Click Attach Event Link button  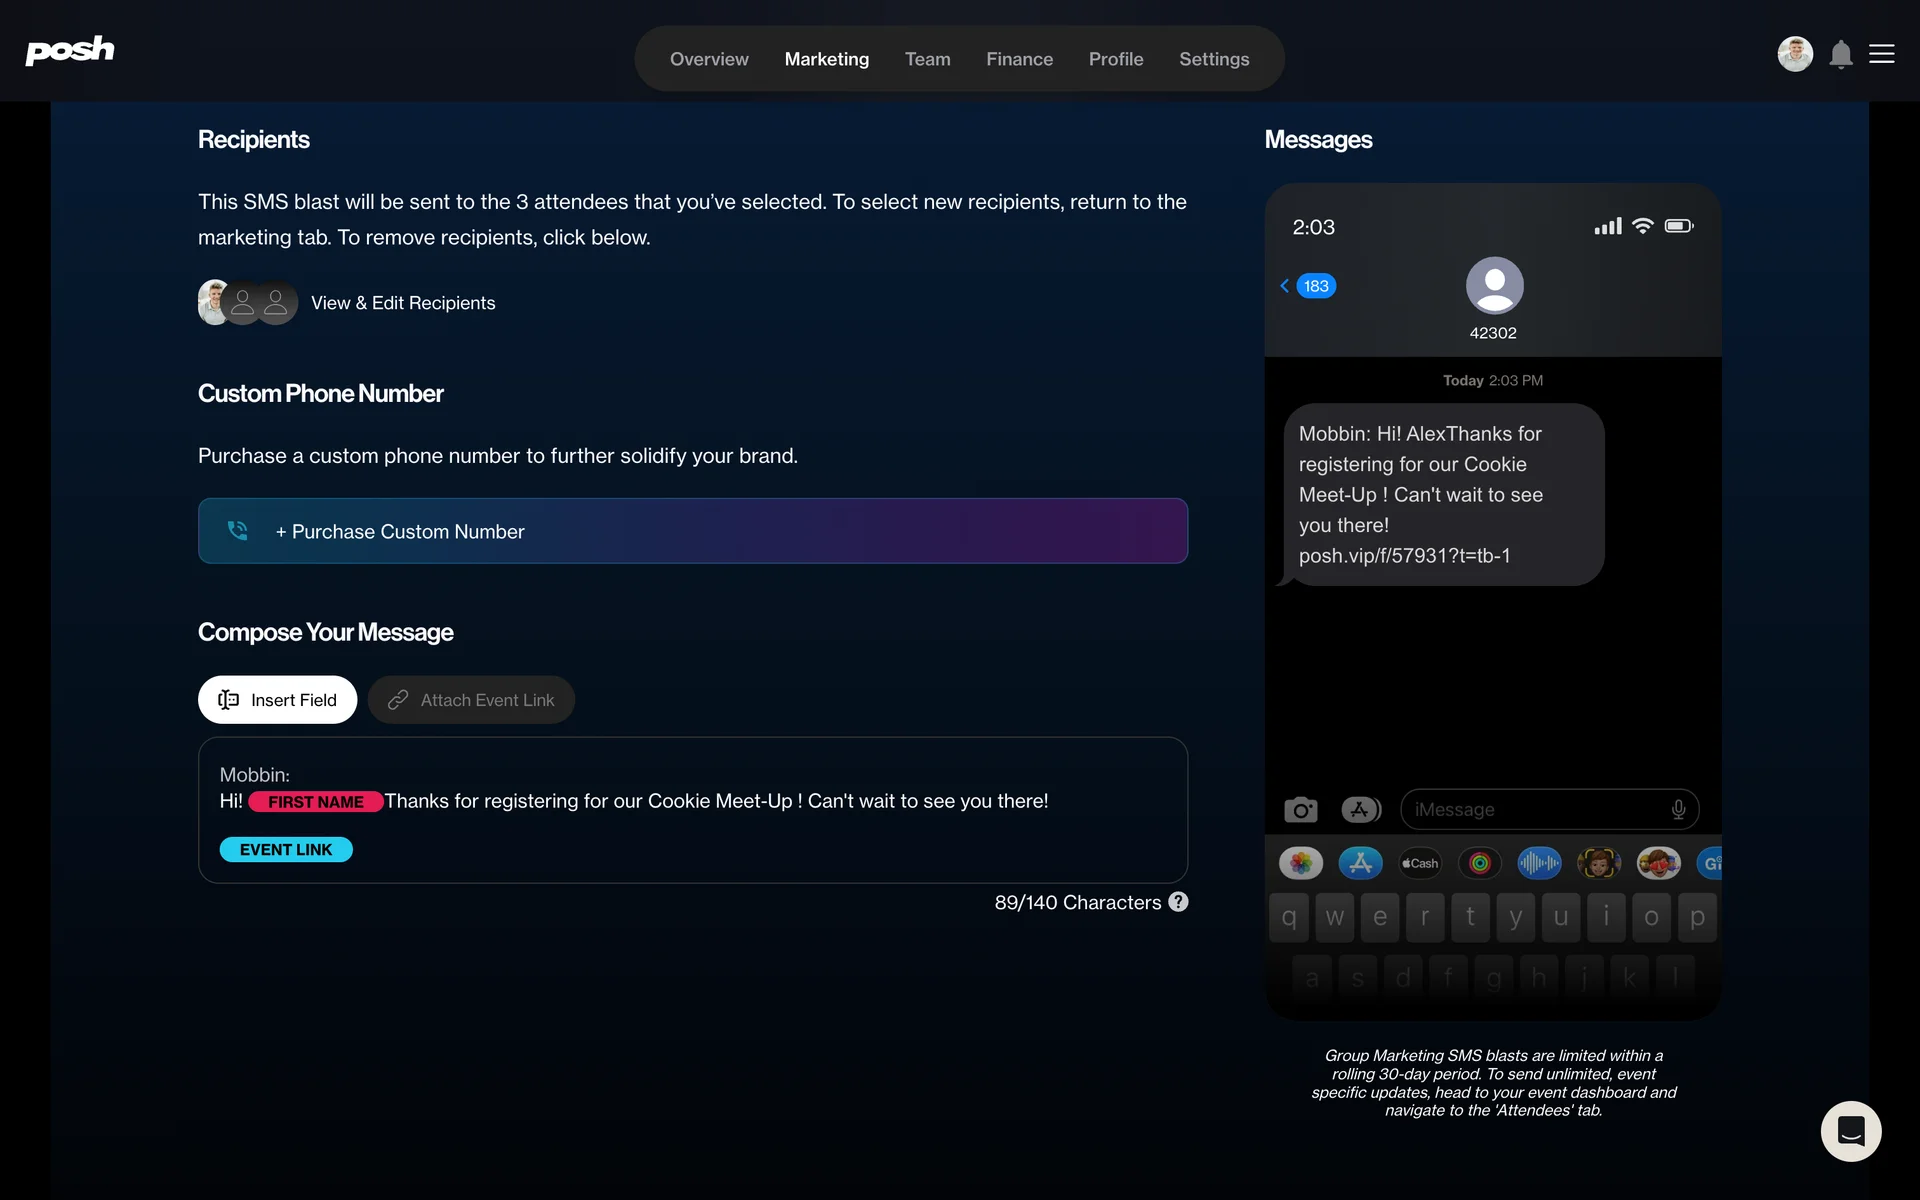(x=471, y=700)
